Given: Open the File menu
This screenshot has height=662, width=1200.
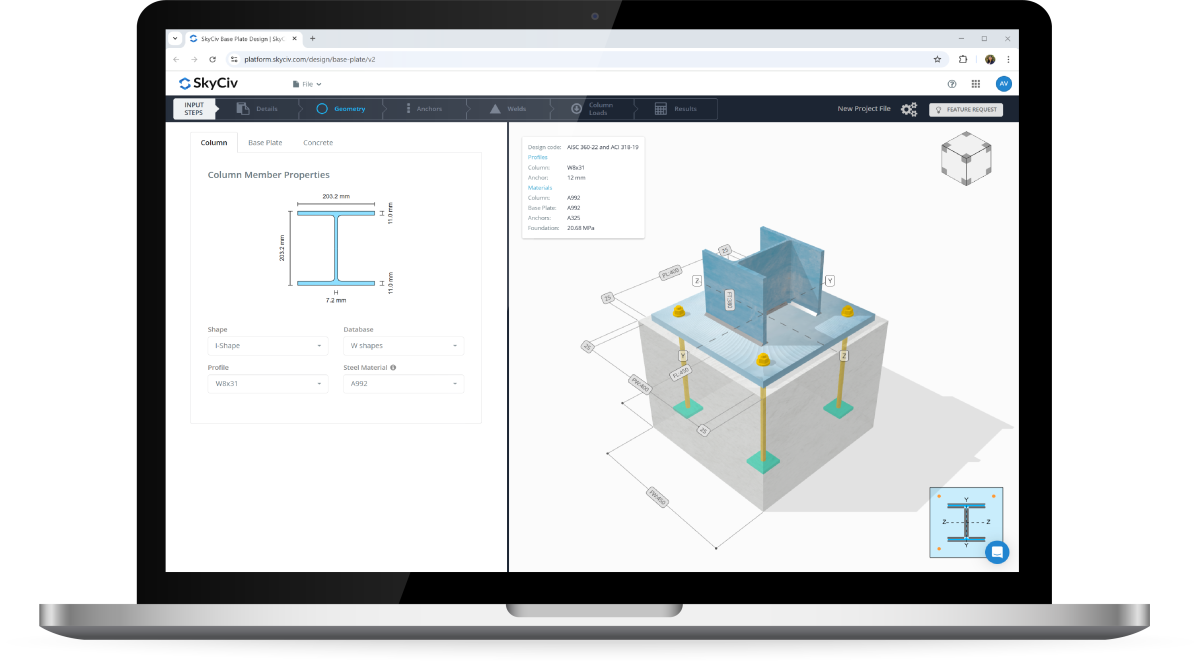Looking at the screenshot, I should tap(310, 83).
